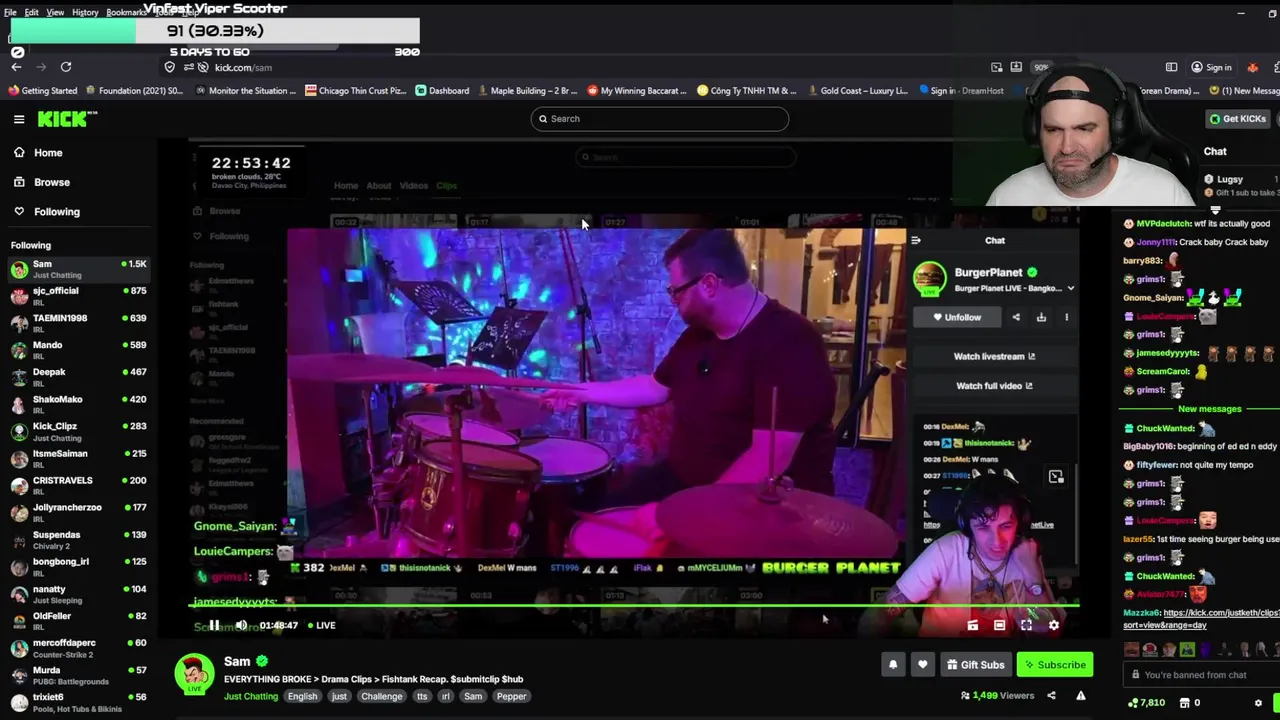Open the View menu
The height and width of the screenshot is (720, 1280).
pyautogui.click(x=55, y=12)
